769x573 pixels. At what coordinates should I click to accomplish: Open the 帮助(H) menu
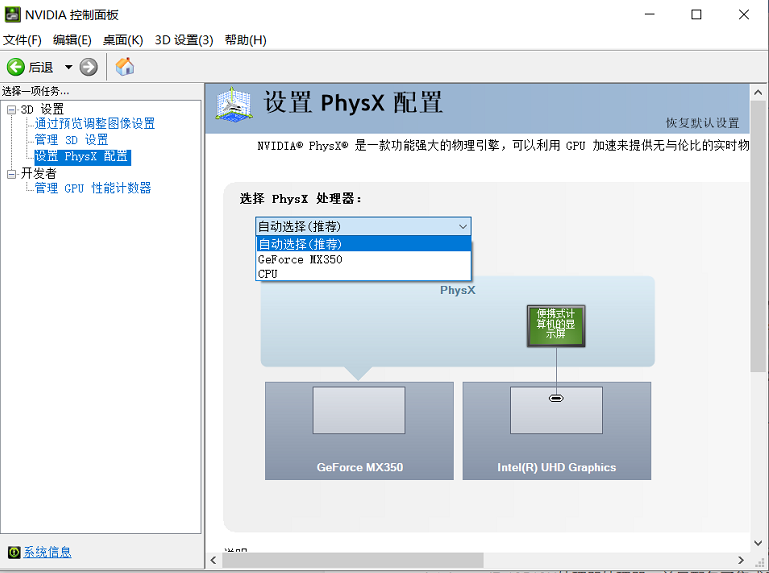pyautogui.click(x=245, y=40)
